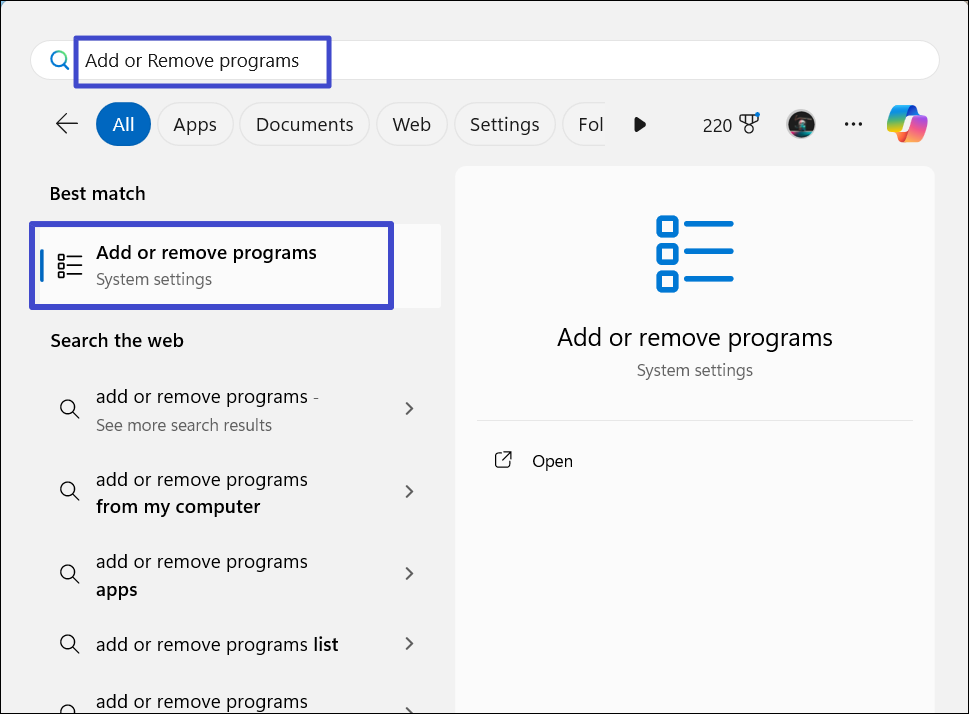Open the rewards points trophy icon

coord(750,124)
